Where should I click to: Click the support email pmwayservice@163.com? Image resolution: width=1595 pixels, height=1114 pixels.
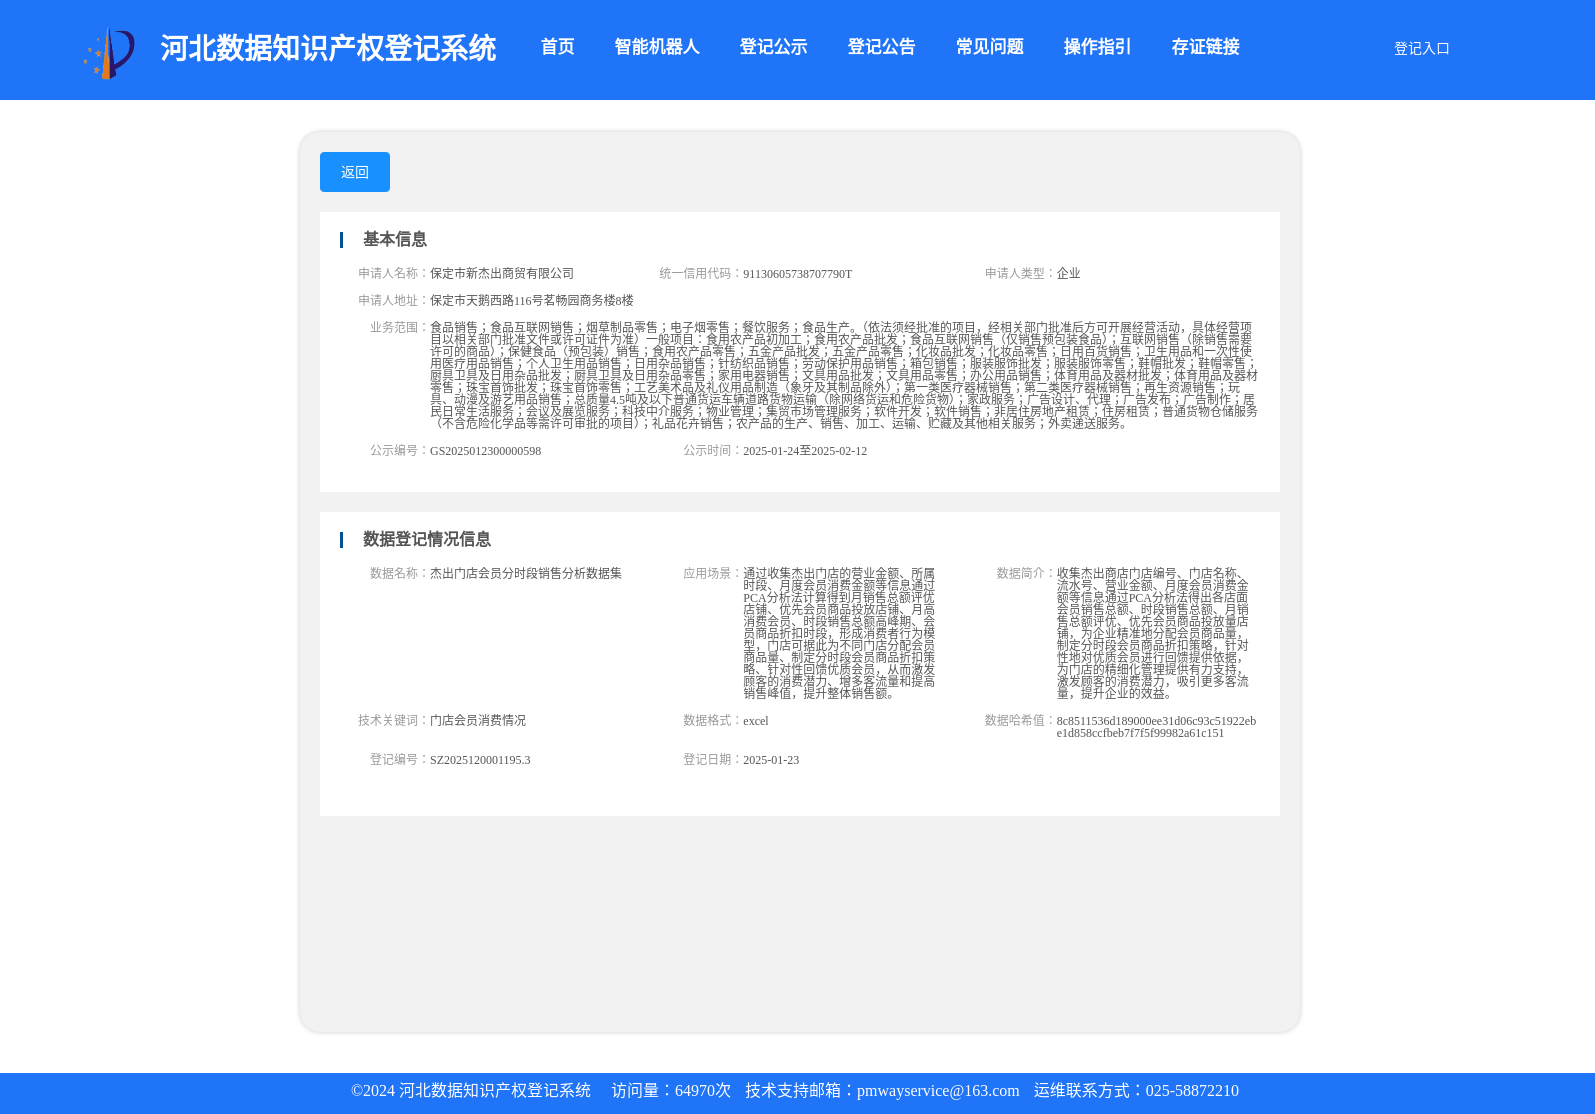click(x=938, y=1091)
